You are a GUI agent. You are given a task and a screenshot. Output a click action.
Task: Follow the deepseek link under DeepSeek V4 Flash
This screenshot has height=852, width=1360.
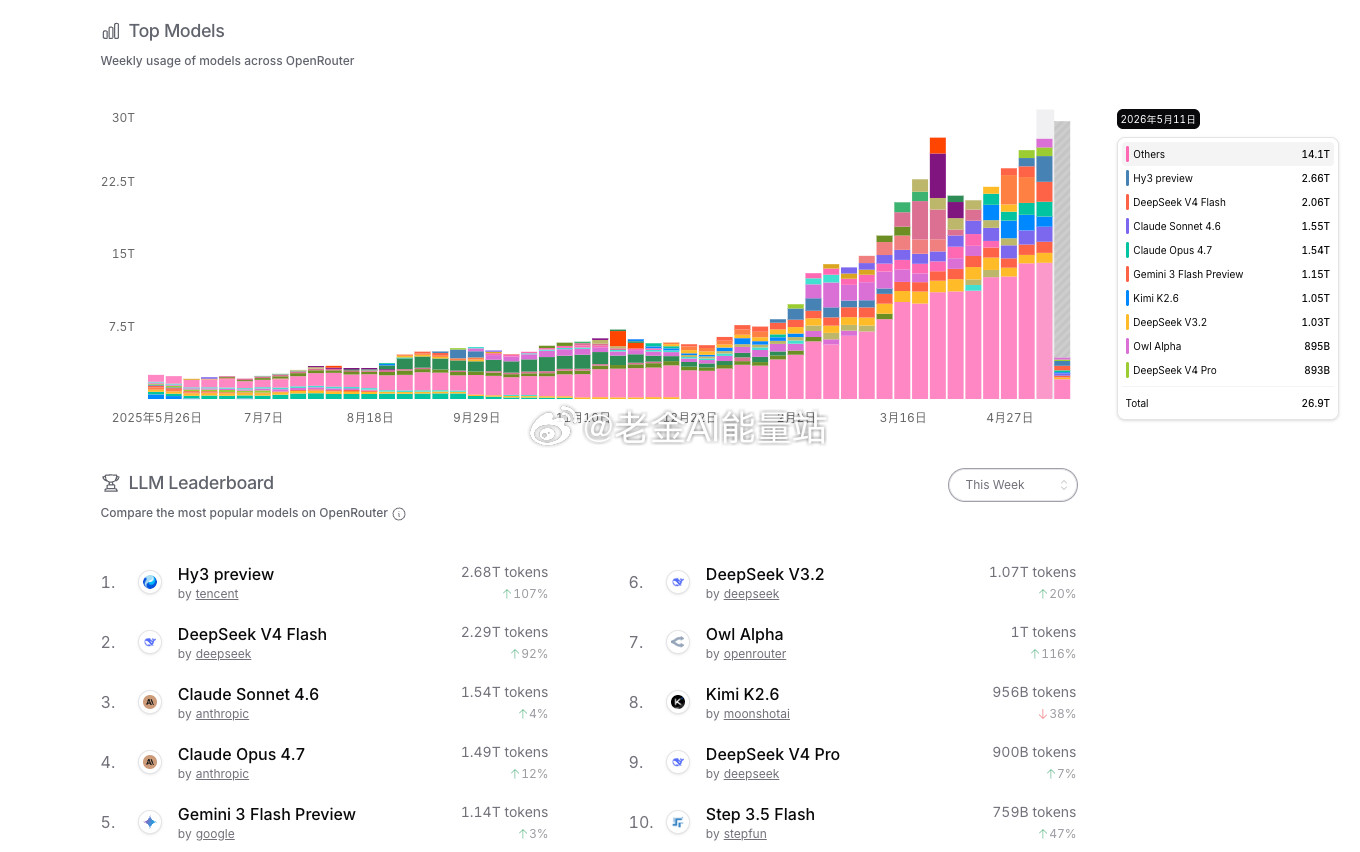point(223,654)
